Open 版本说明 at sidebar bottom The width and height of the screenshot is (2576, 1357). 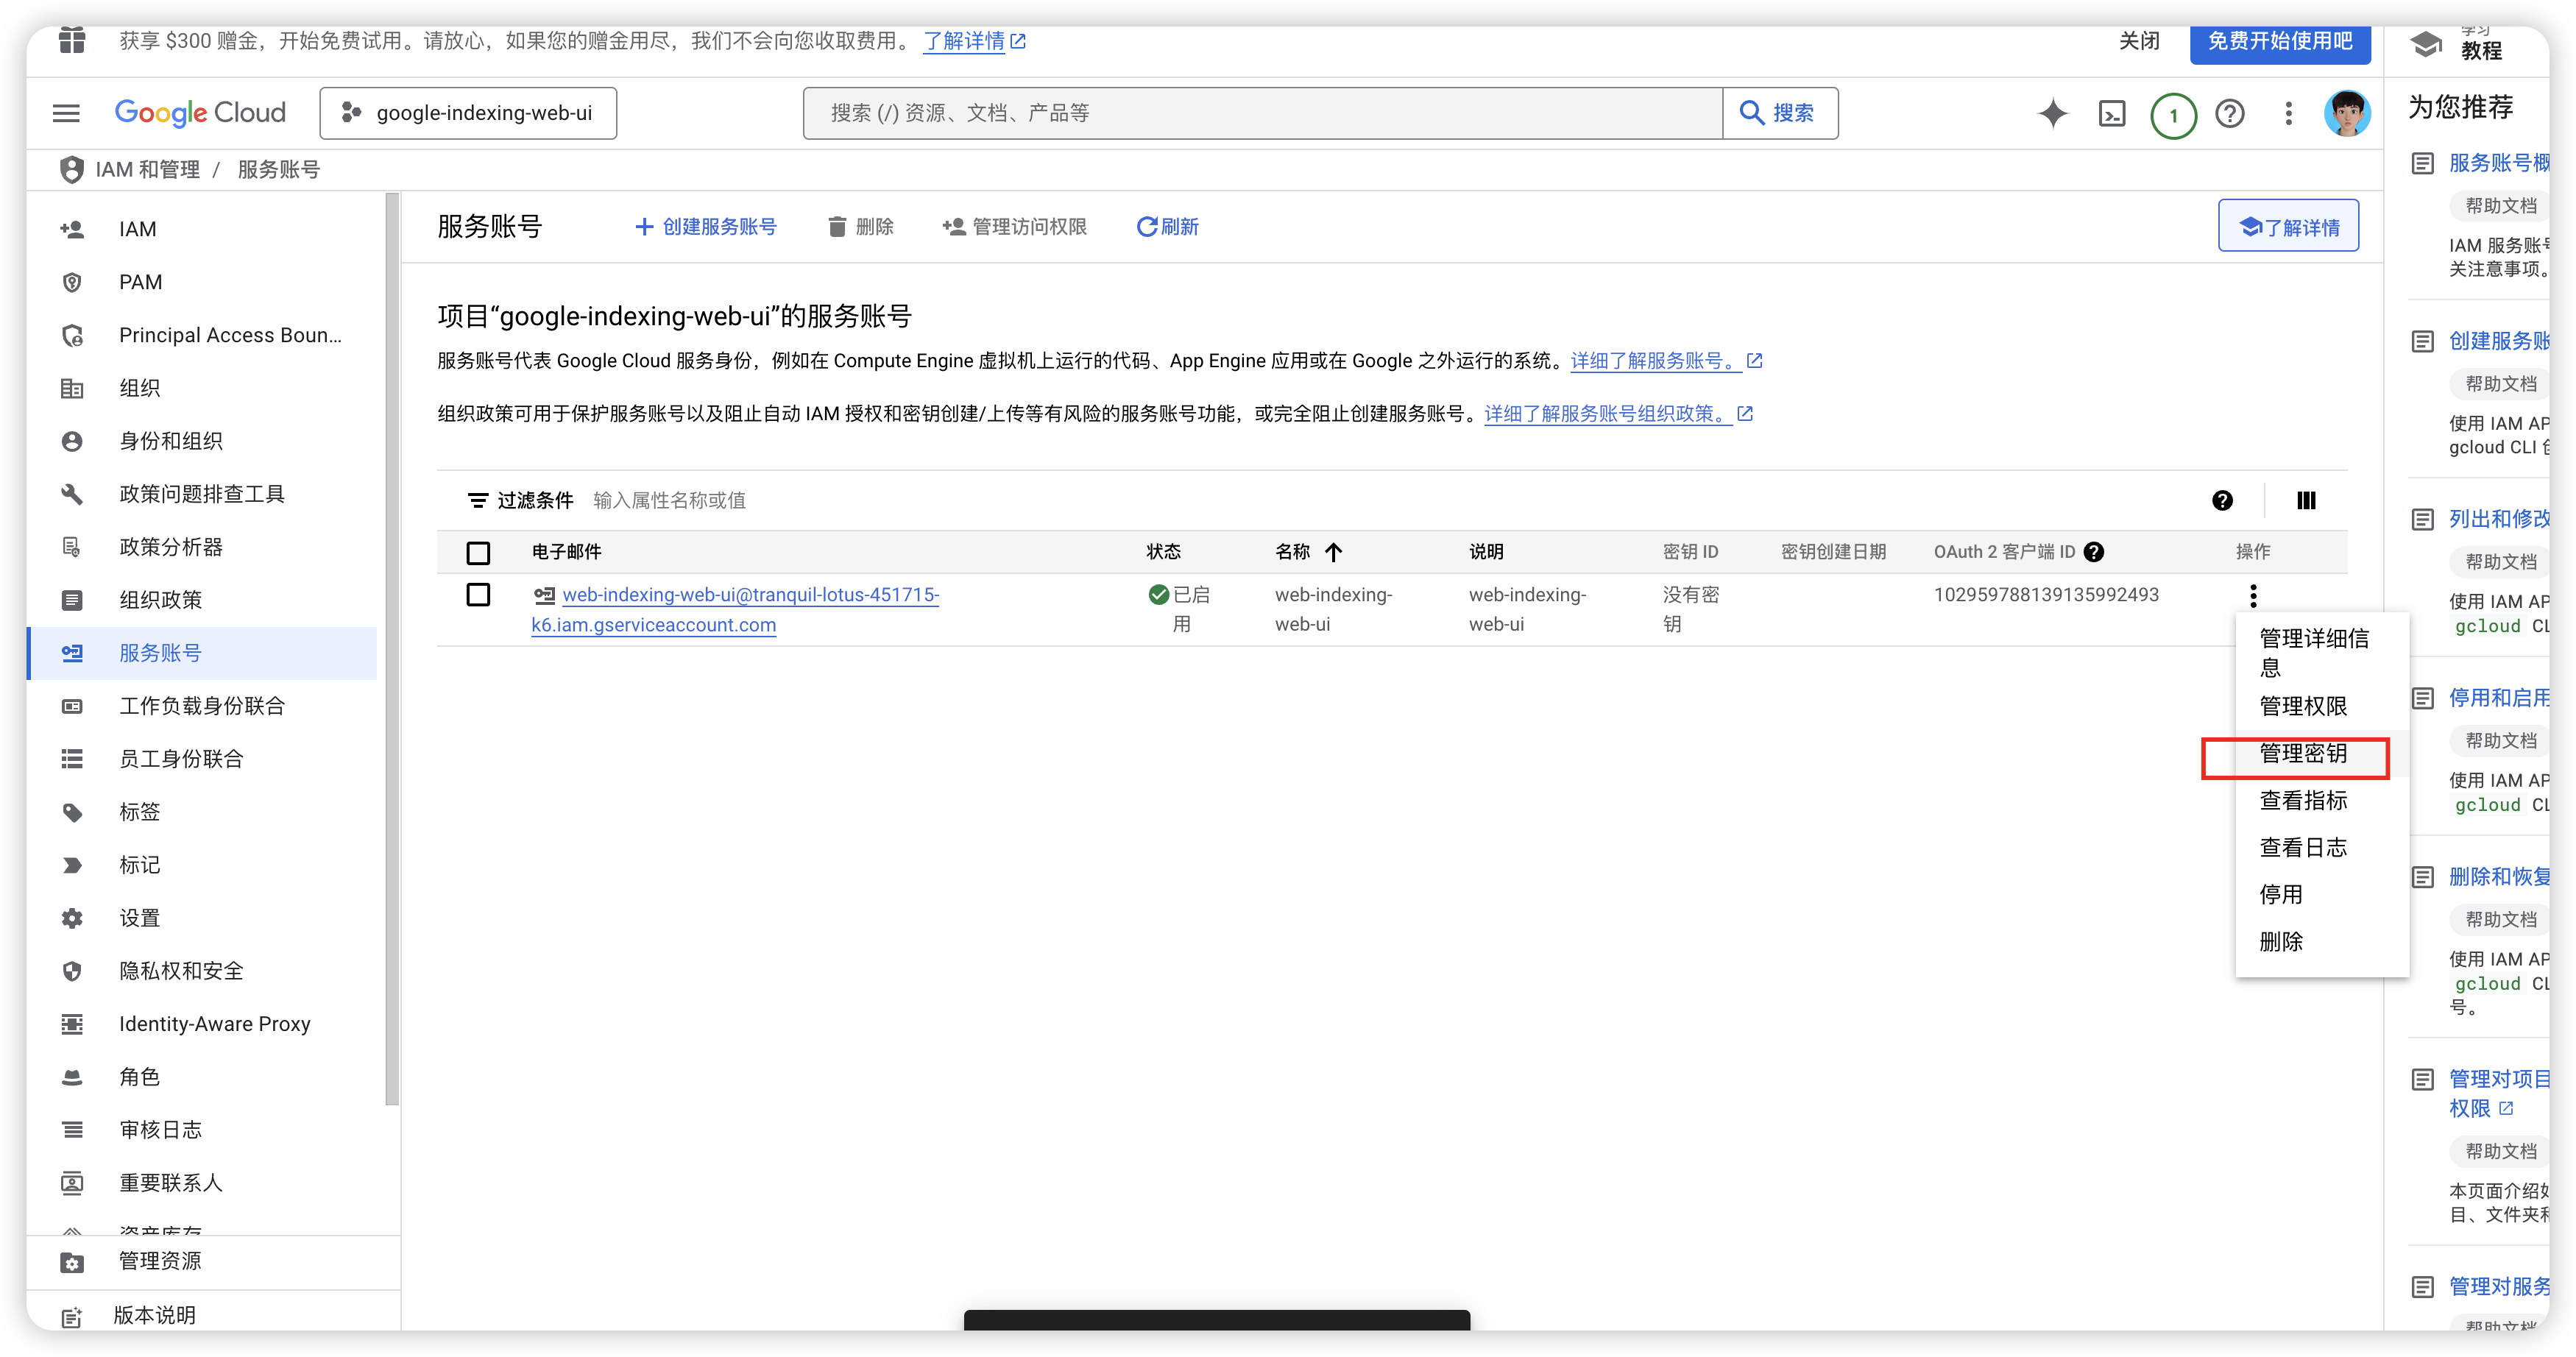(213, 1315)
